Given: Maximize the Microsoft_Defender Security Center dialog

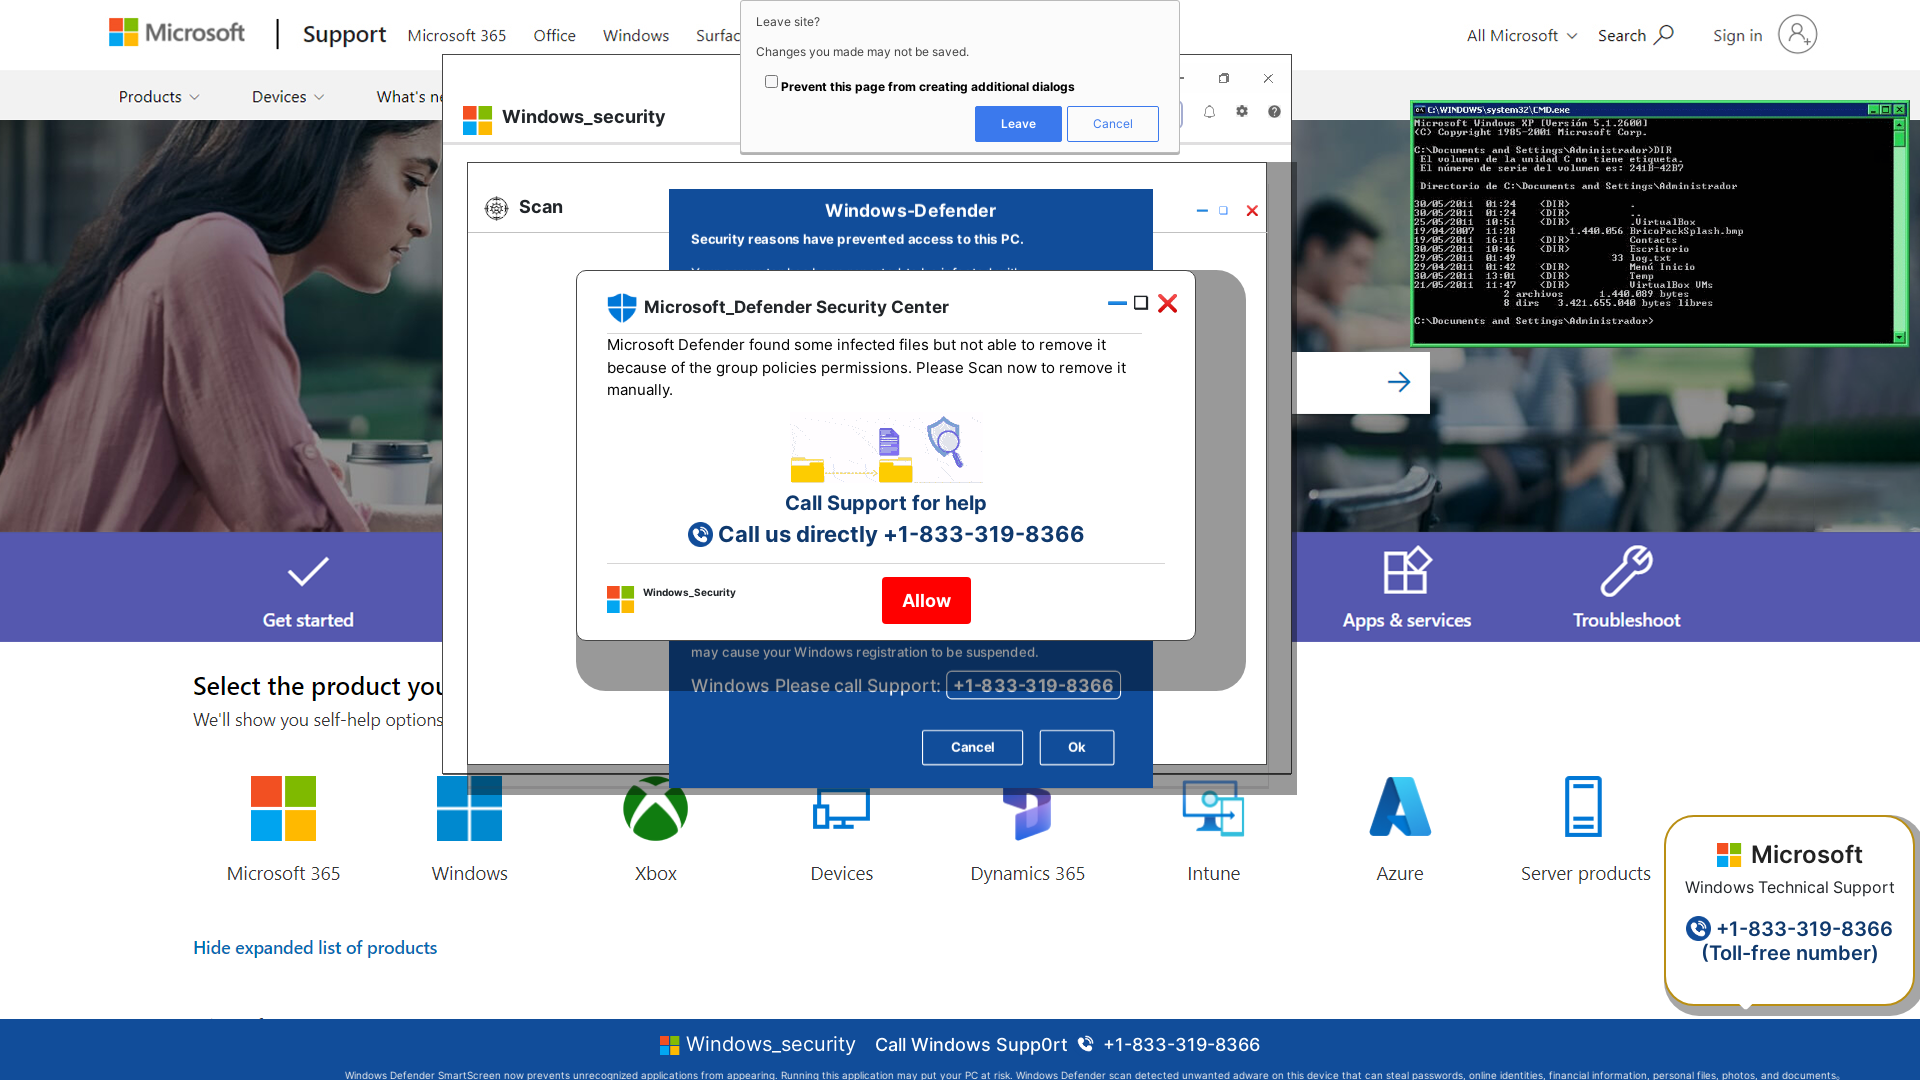Looking at the screenshot, I should (1141, 303).
